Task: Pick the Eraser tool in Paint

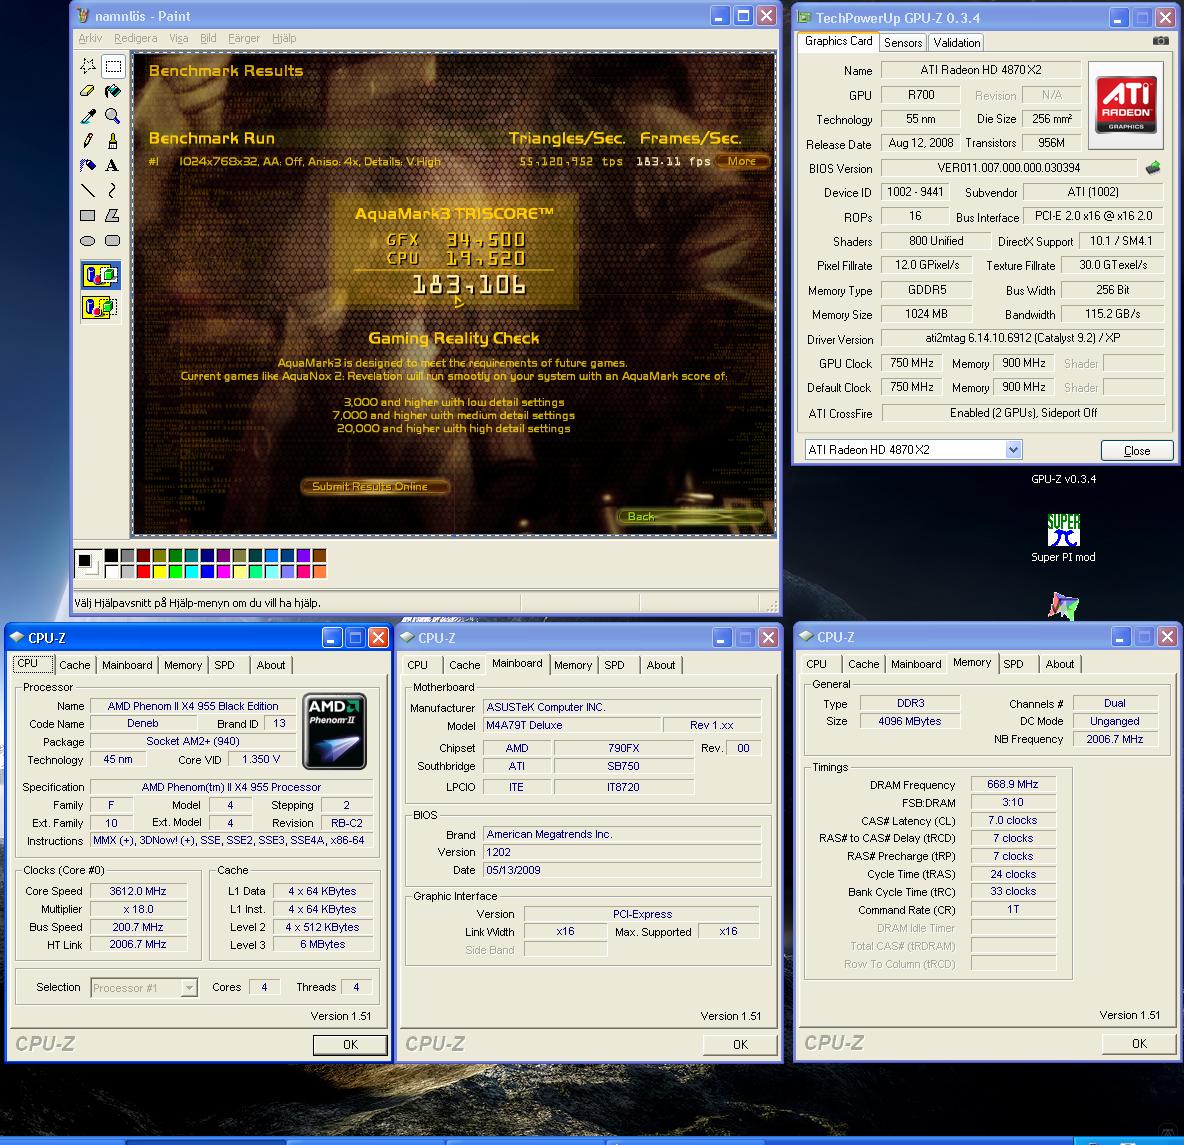Action: [88, 91]
